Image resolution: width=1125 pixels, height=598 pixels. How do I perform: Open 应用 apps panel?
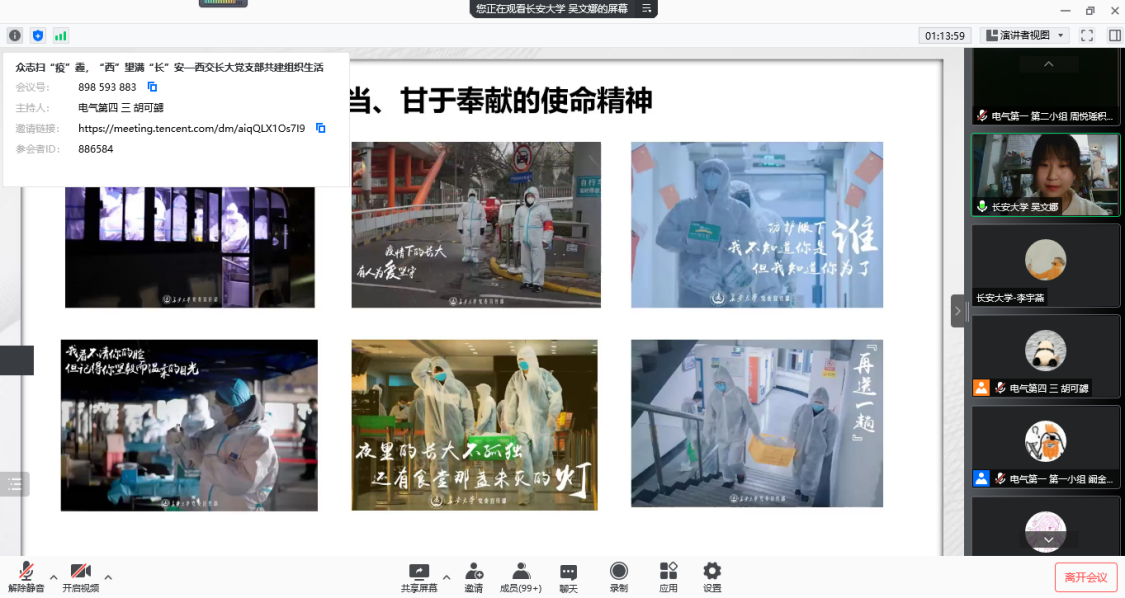coord(668,577)
